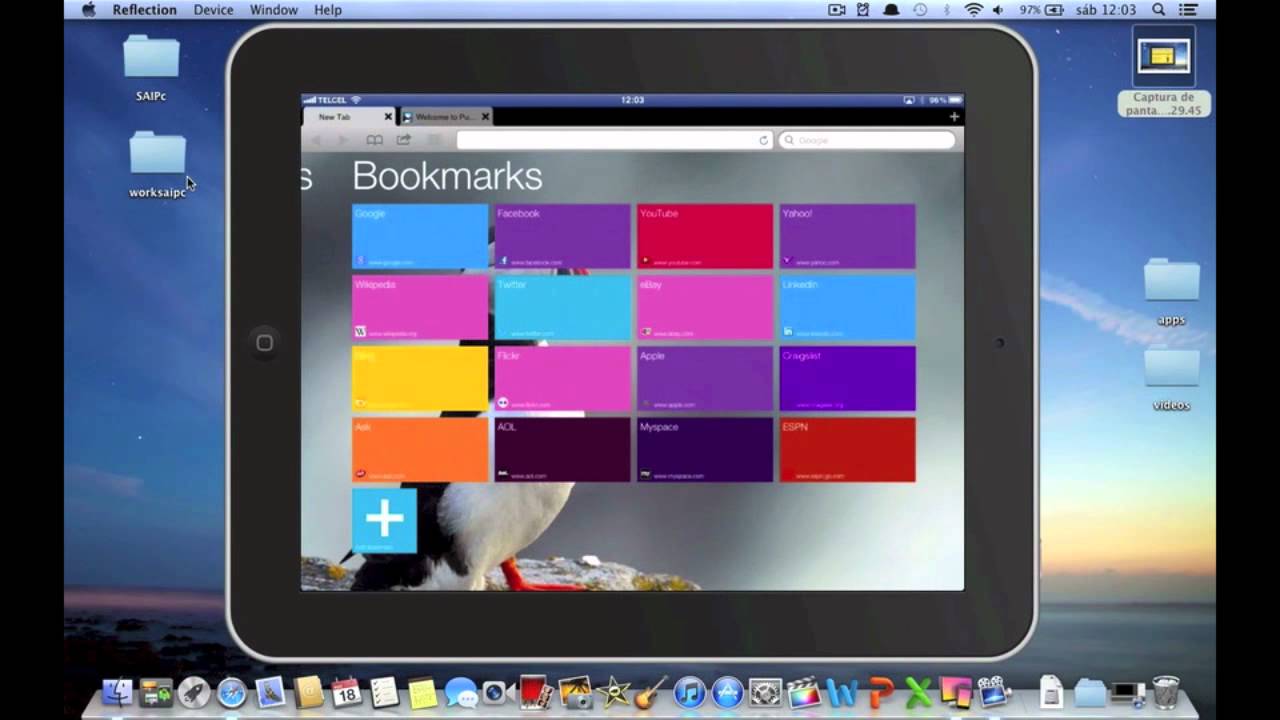Open Messages from the dock

tap(460, 692)
